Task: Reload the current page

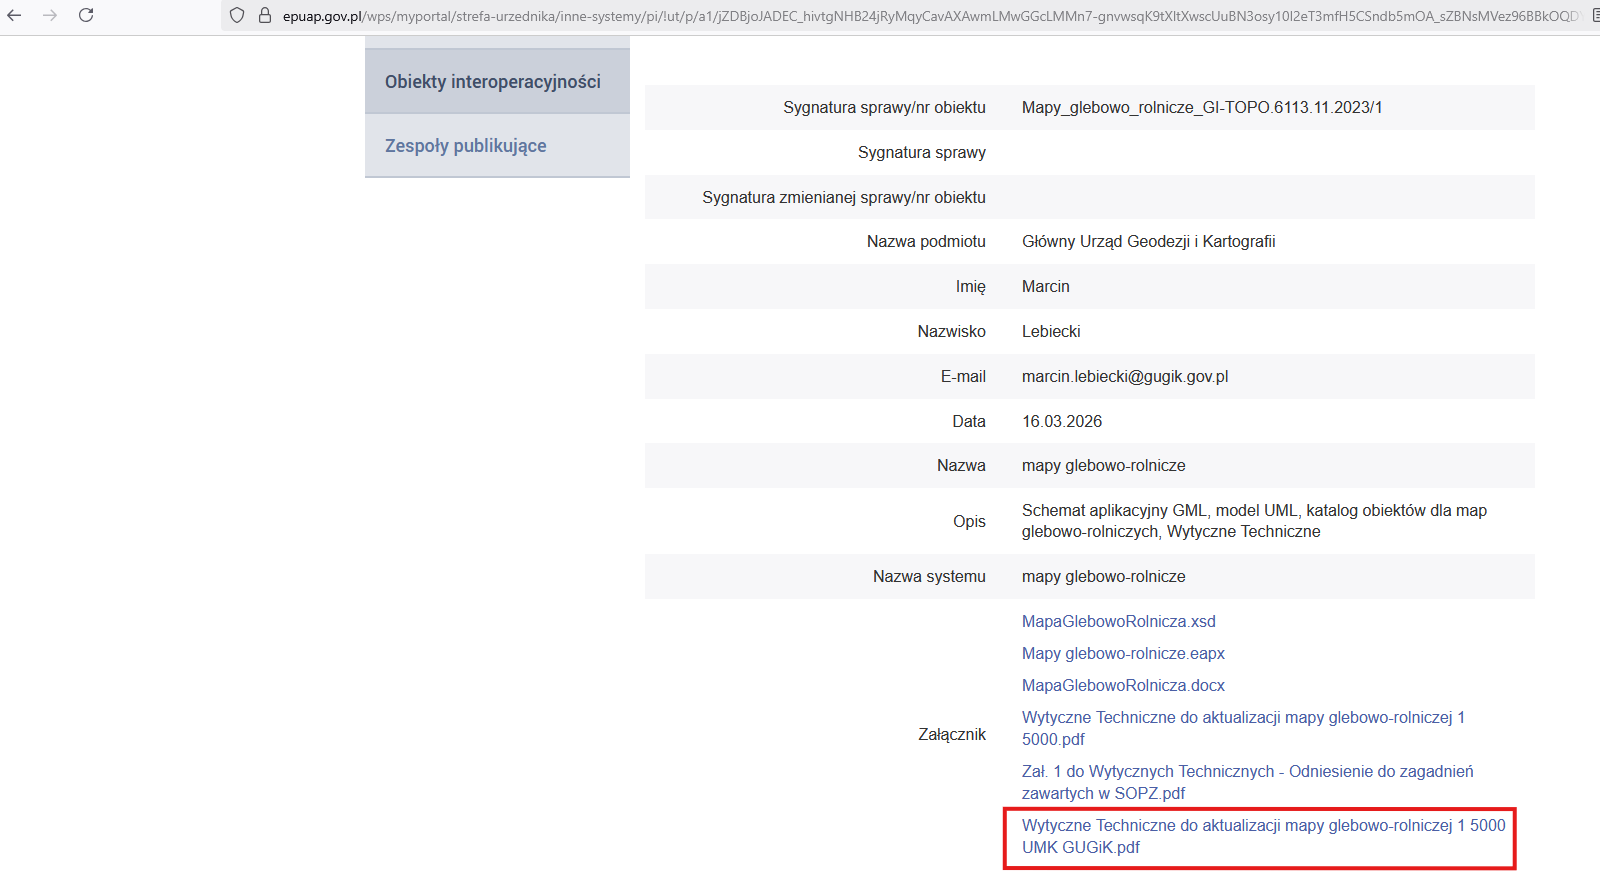Action: pos(86,15)
